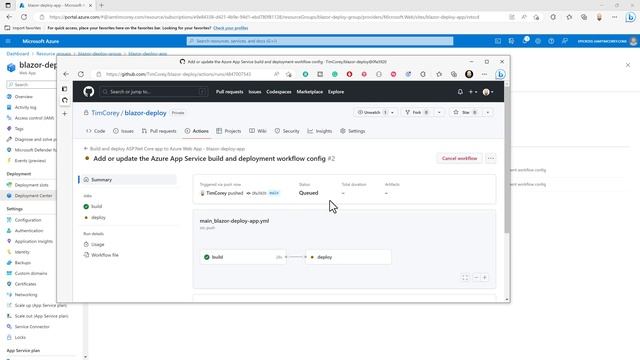Zoom in the workflow graph
The image size is (640, 360).
click(484, 278)
